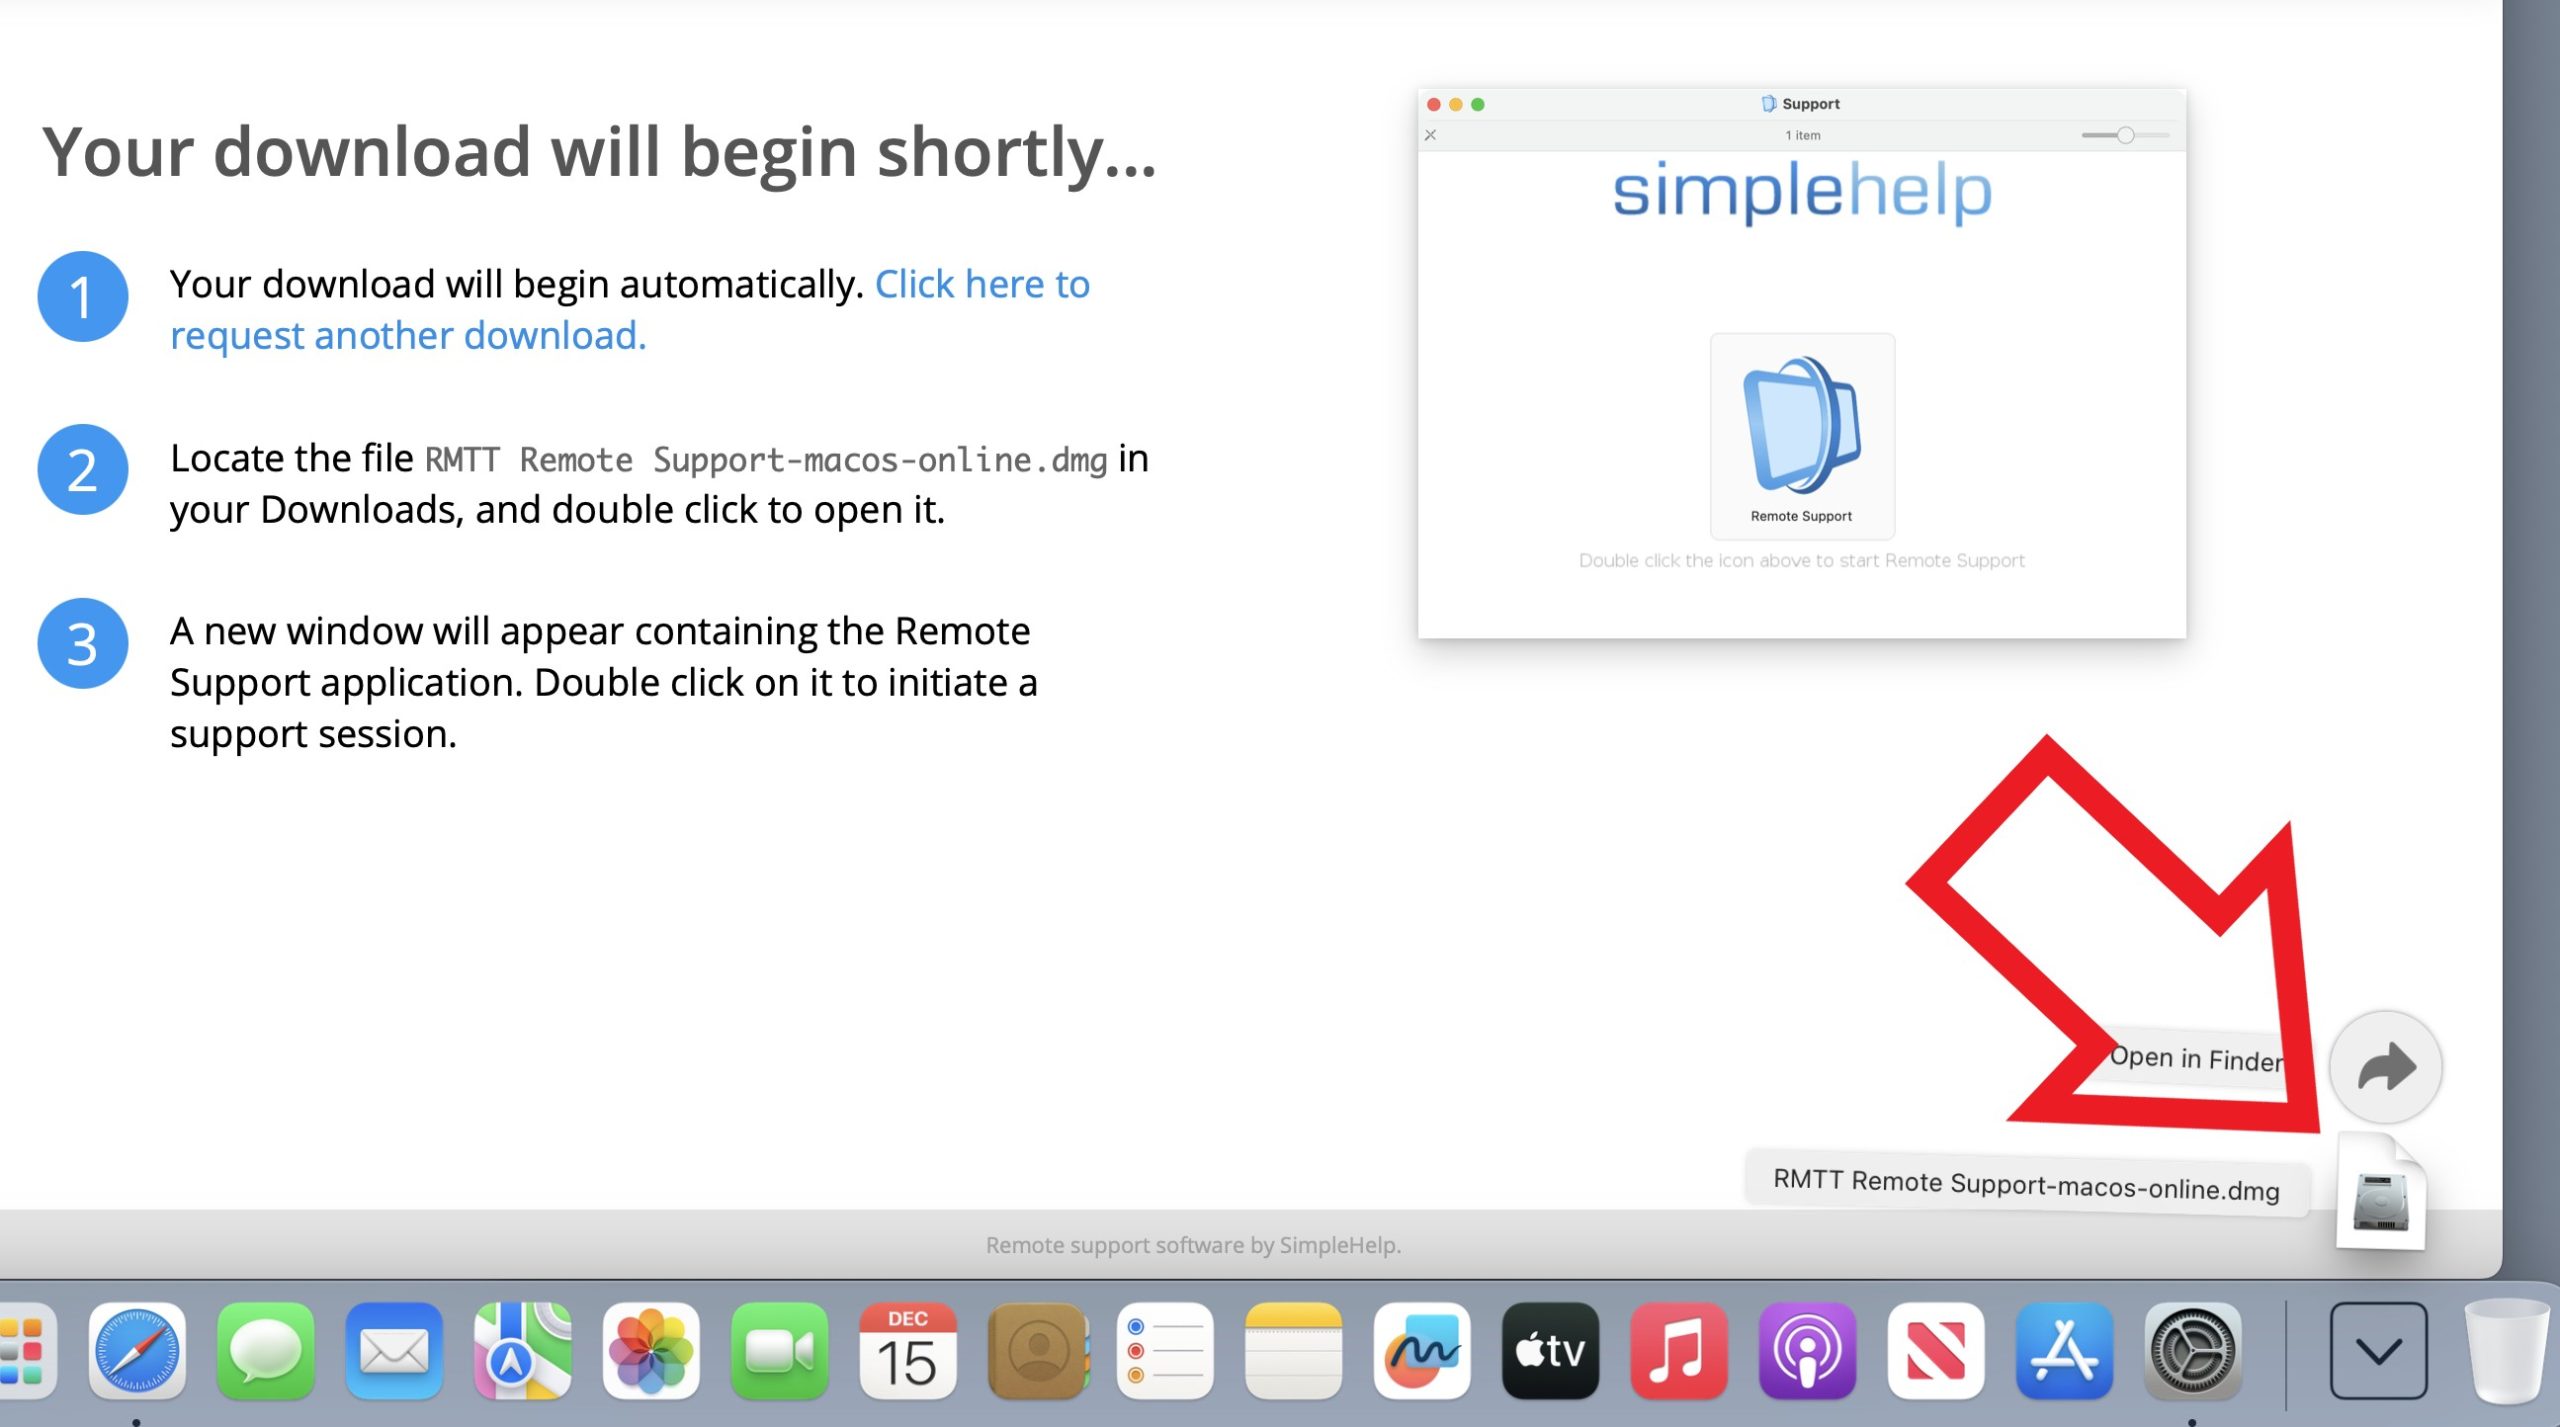Image resolution: width=2560 pixels, height=1427 pixels.
Task: Launch Safari from the dock
Action: coord(137,1351)
